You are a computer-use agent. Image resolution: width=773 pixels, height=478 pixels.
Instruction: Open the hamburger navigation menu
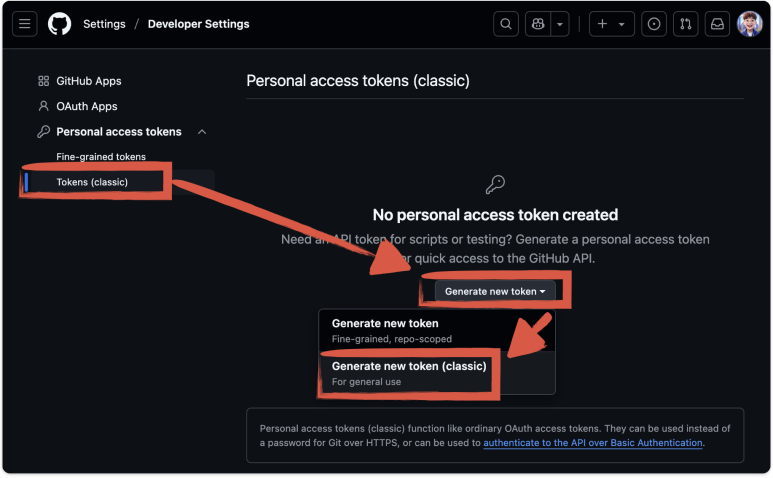click(x=25, y=24)
